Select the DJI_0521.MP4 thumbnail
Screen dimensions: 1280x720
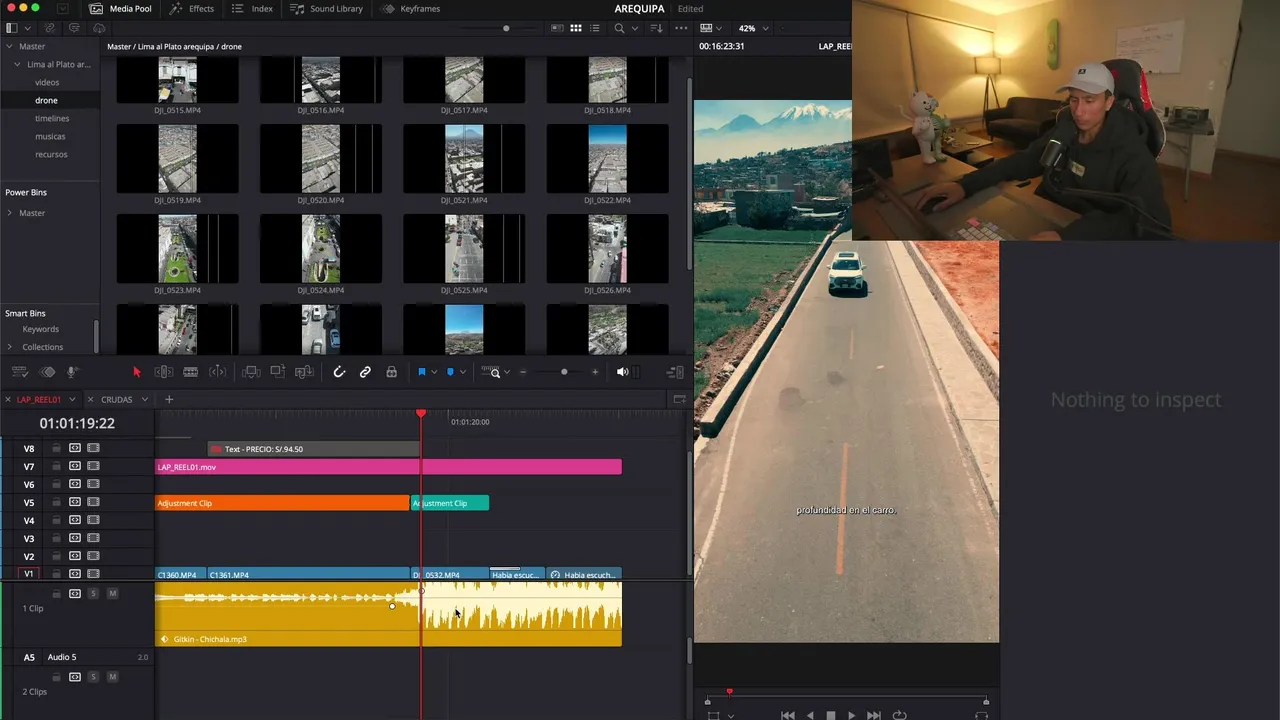point(464,158)
